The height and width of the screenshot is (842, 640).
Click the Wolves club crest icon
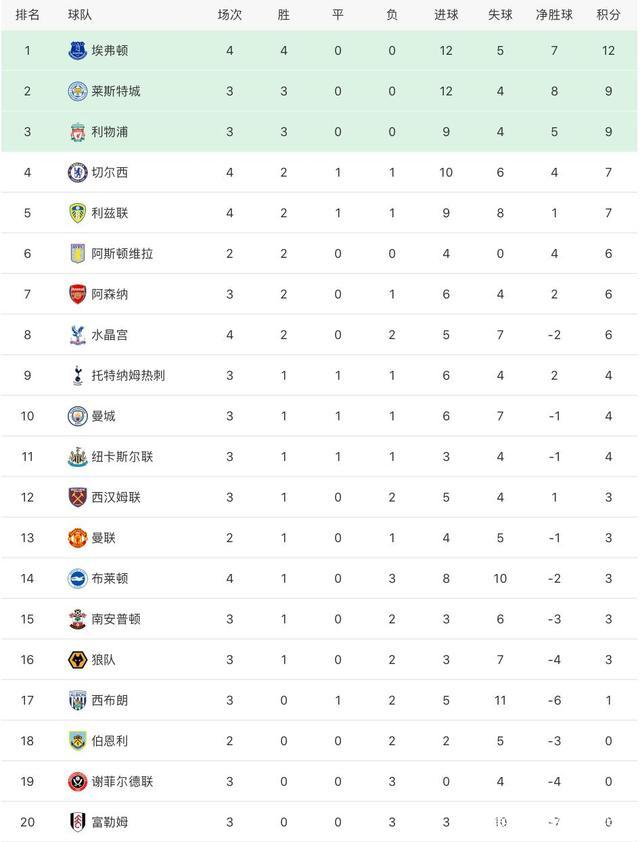point(78,660)
